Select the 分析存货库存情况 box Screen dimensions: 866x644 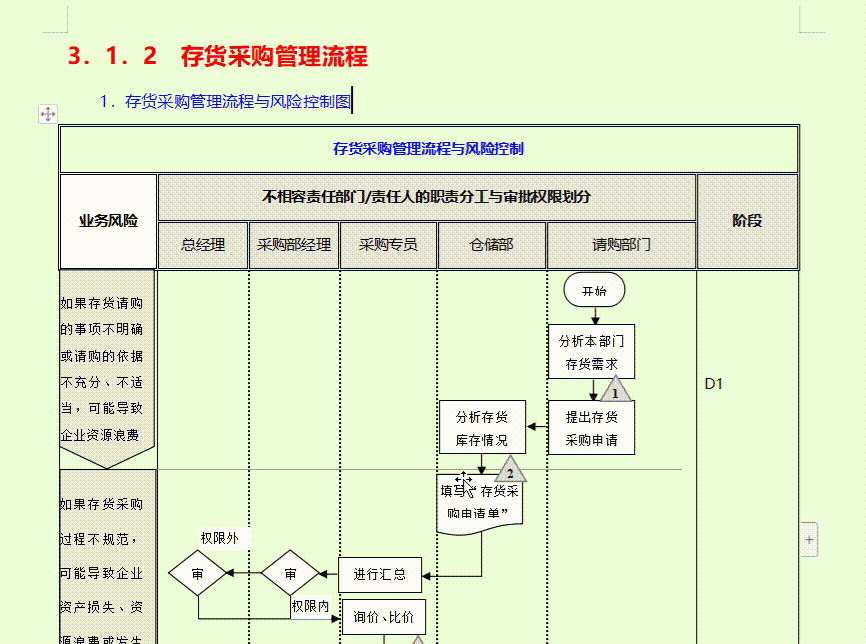pyautogui.click(x=482, y=427)
